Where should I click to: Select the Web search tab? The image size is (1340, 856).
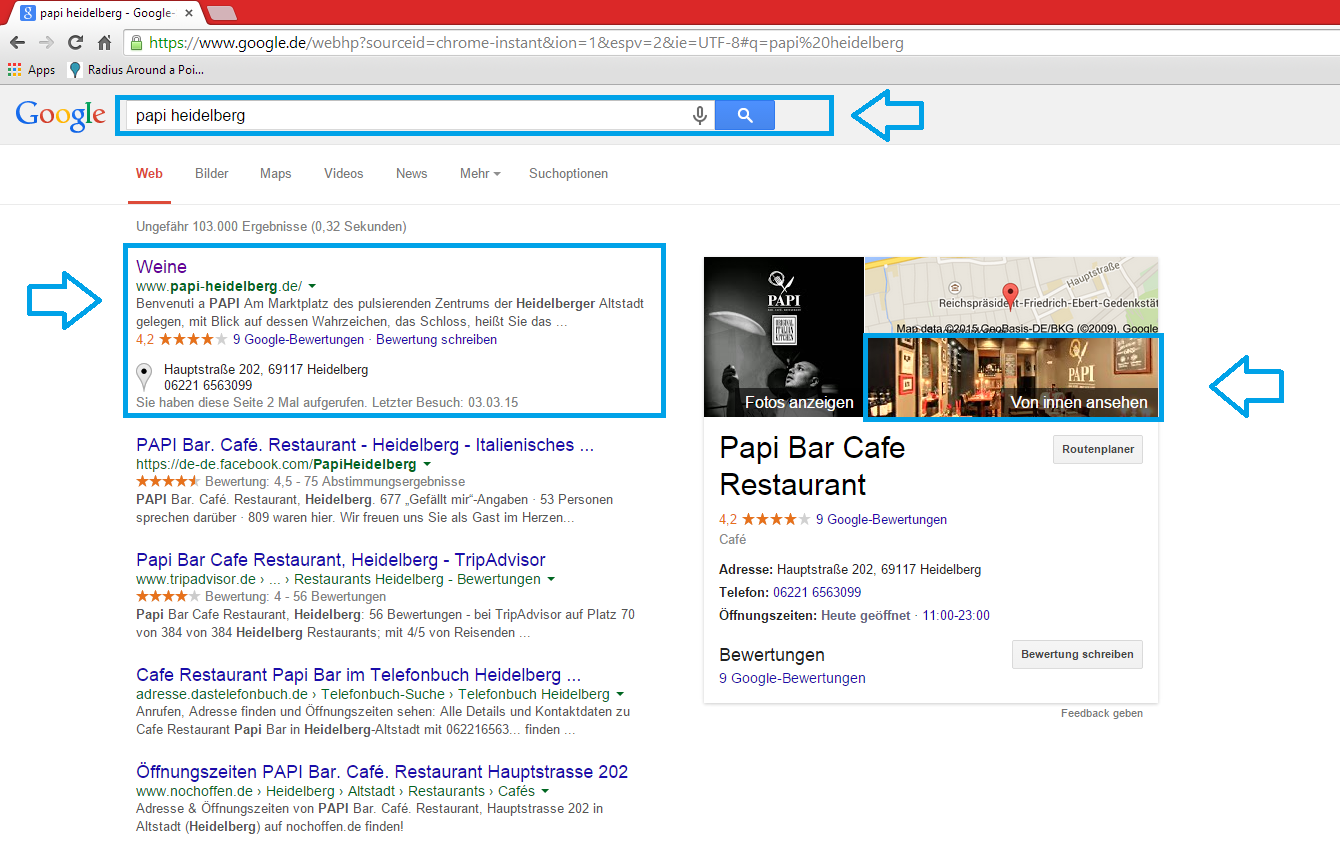(x=149, y=174)
